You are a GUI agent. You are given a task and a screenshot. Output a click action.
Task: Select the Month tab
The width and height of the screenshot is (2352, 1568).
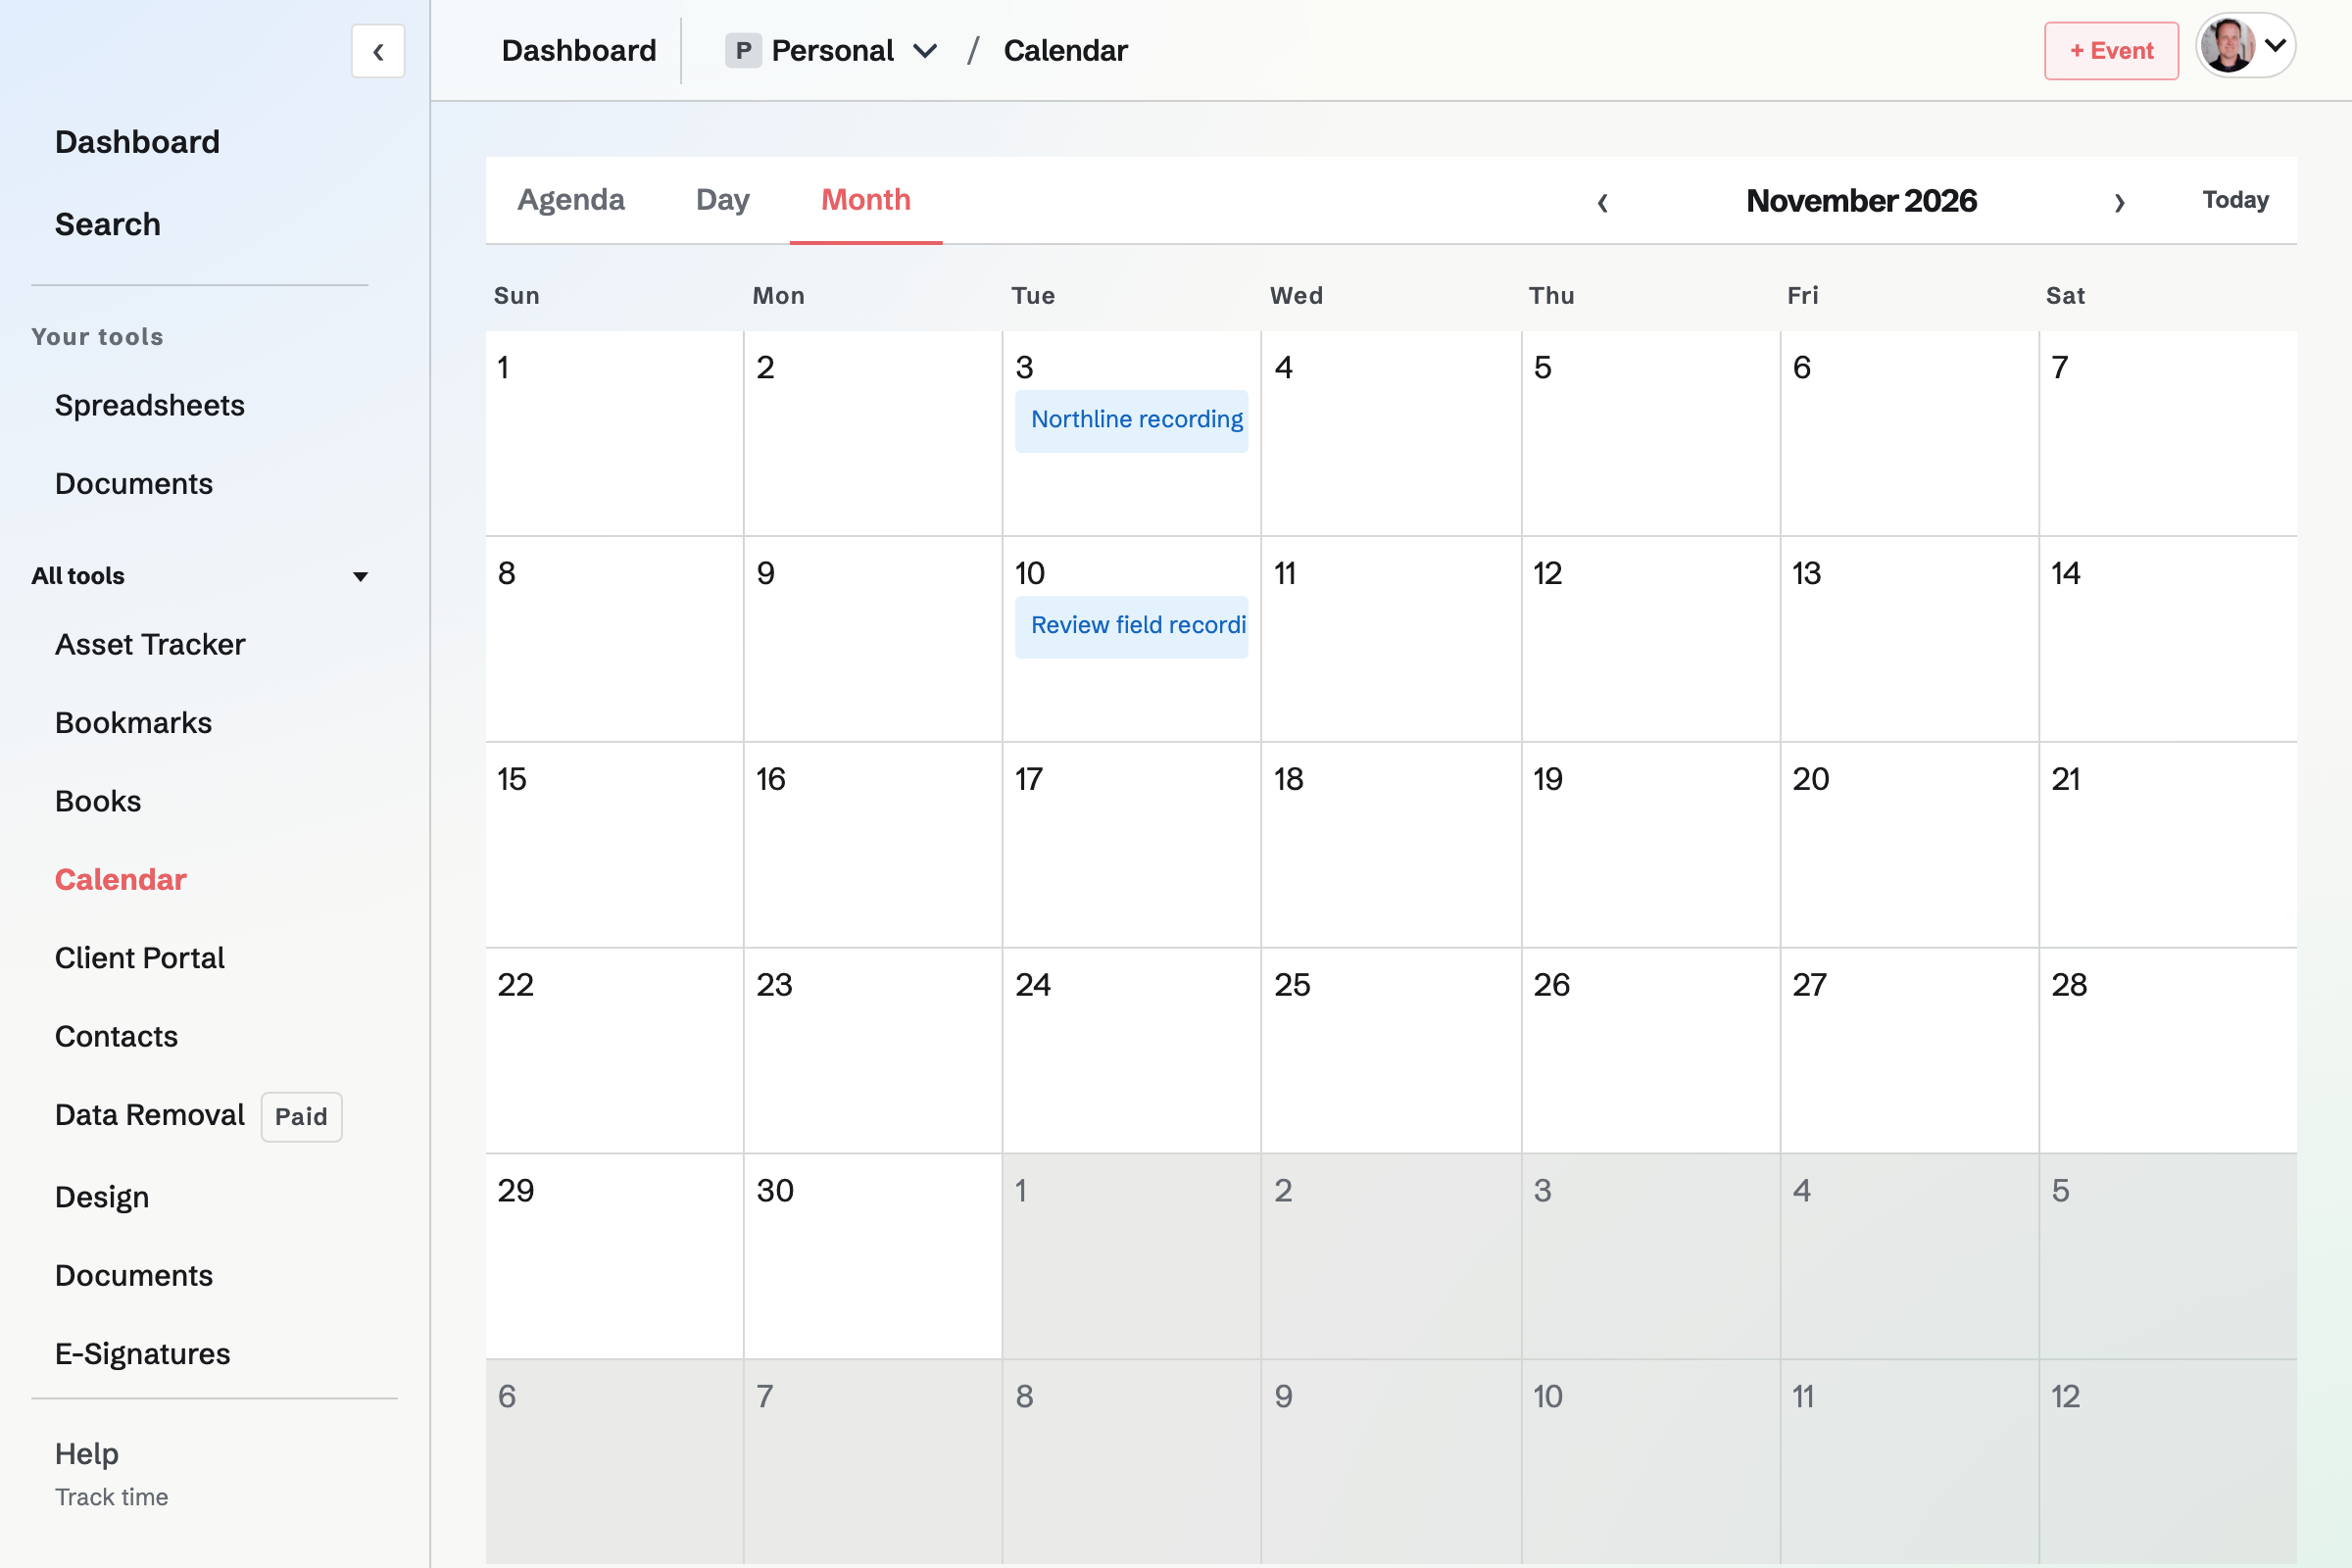(x=866, y=200)
